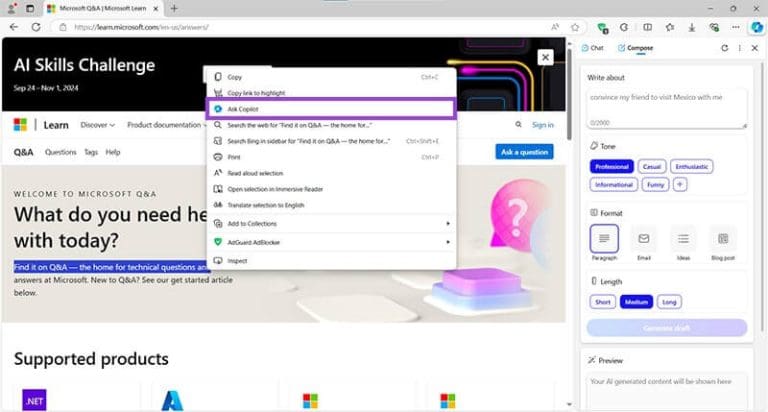The width and height of the screenshot is (768, 412).
Task: Click the Write about text box
Action: (667, 109)
